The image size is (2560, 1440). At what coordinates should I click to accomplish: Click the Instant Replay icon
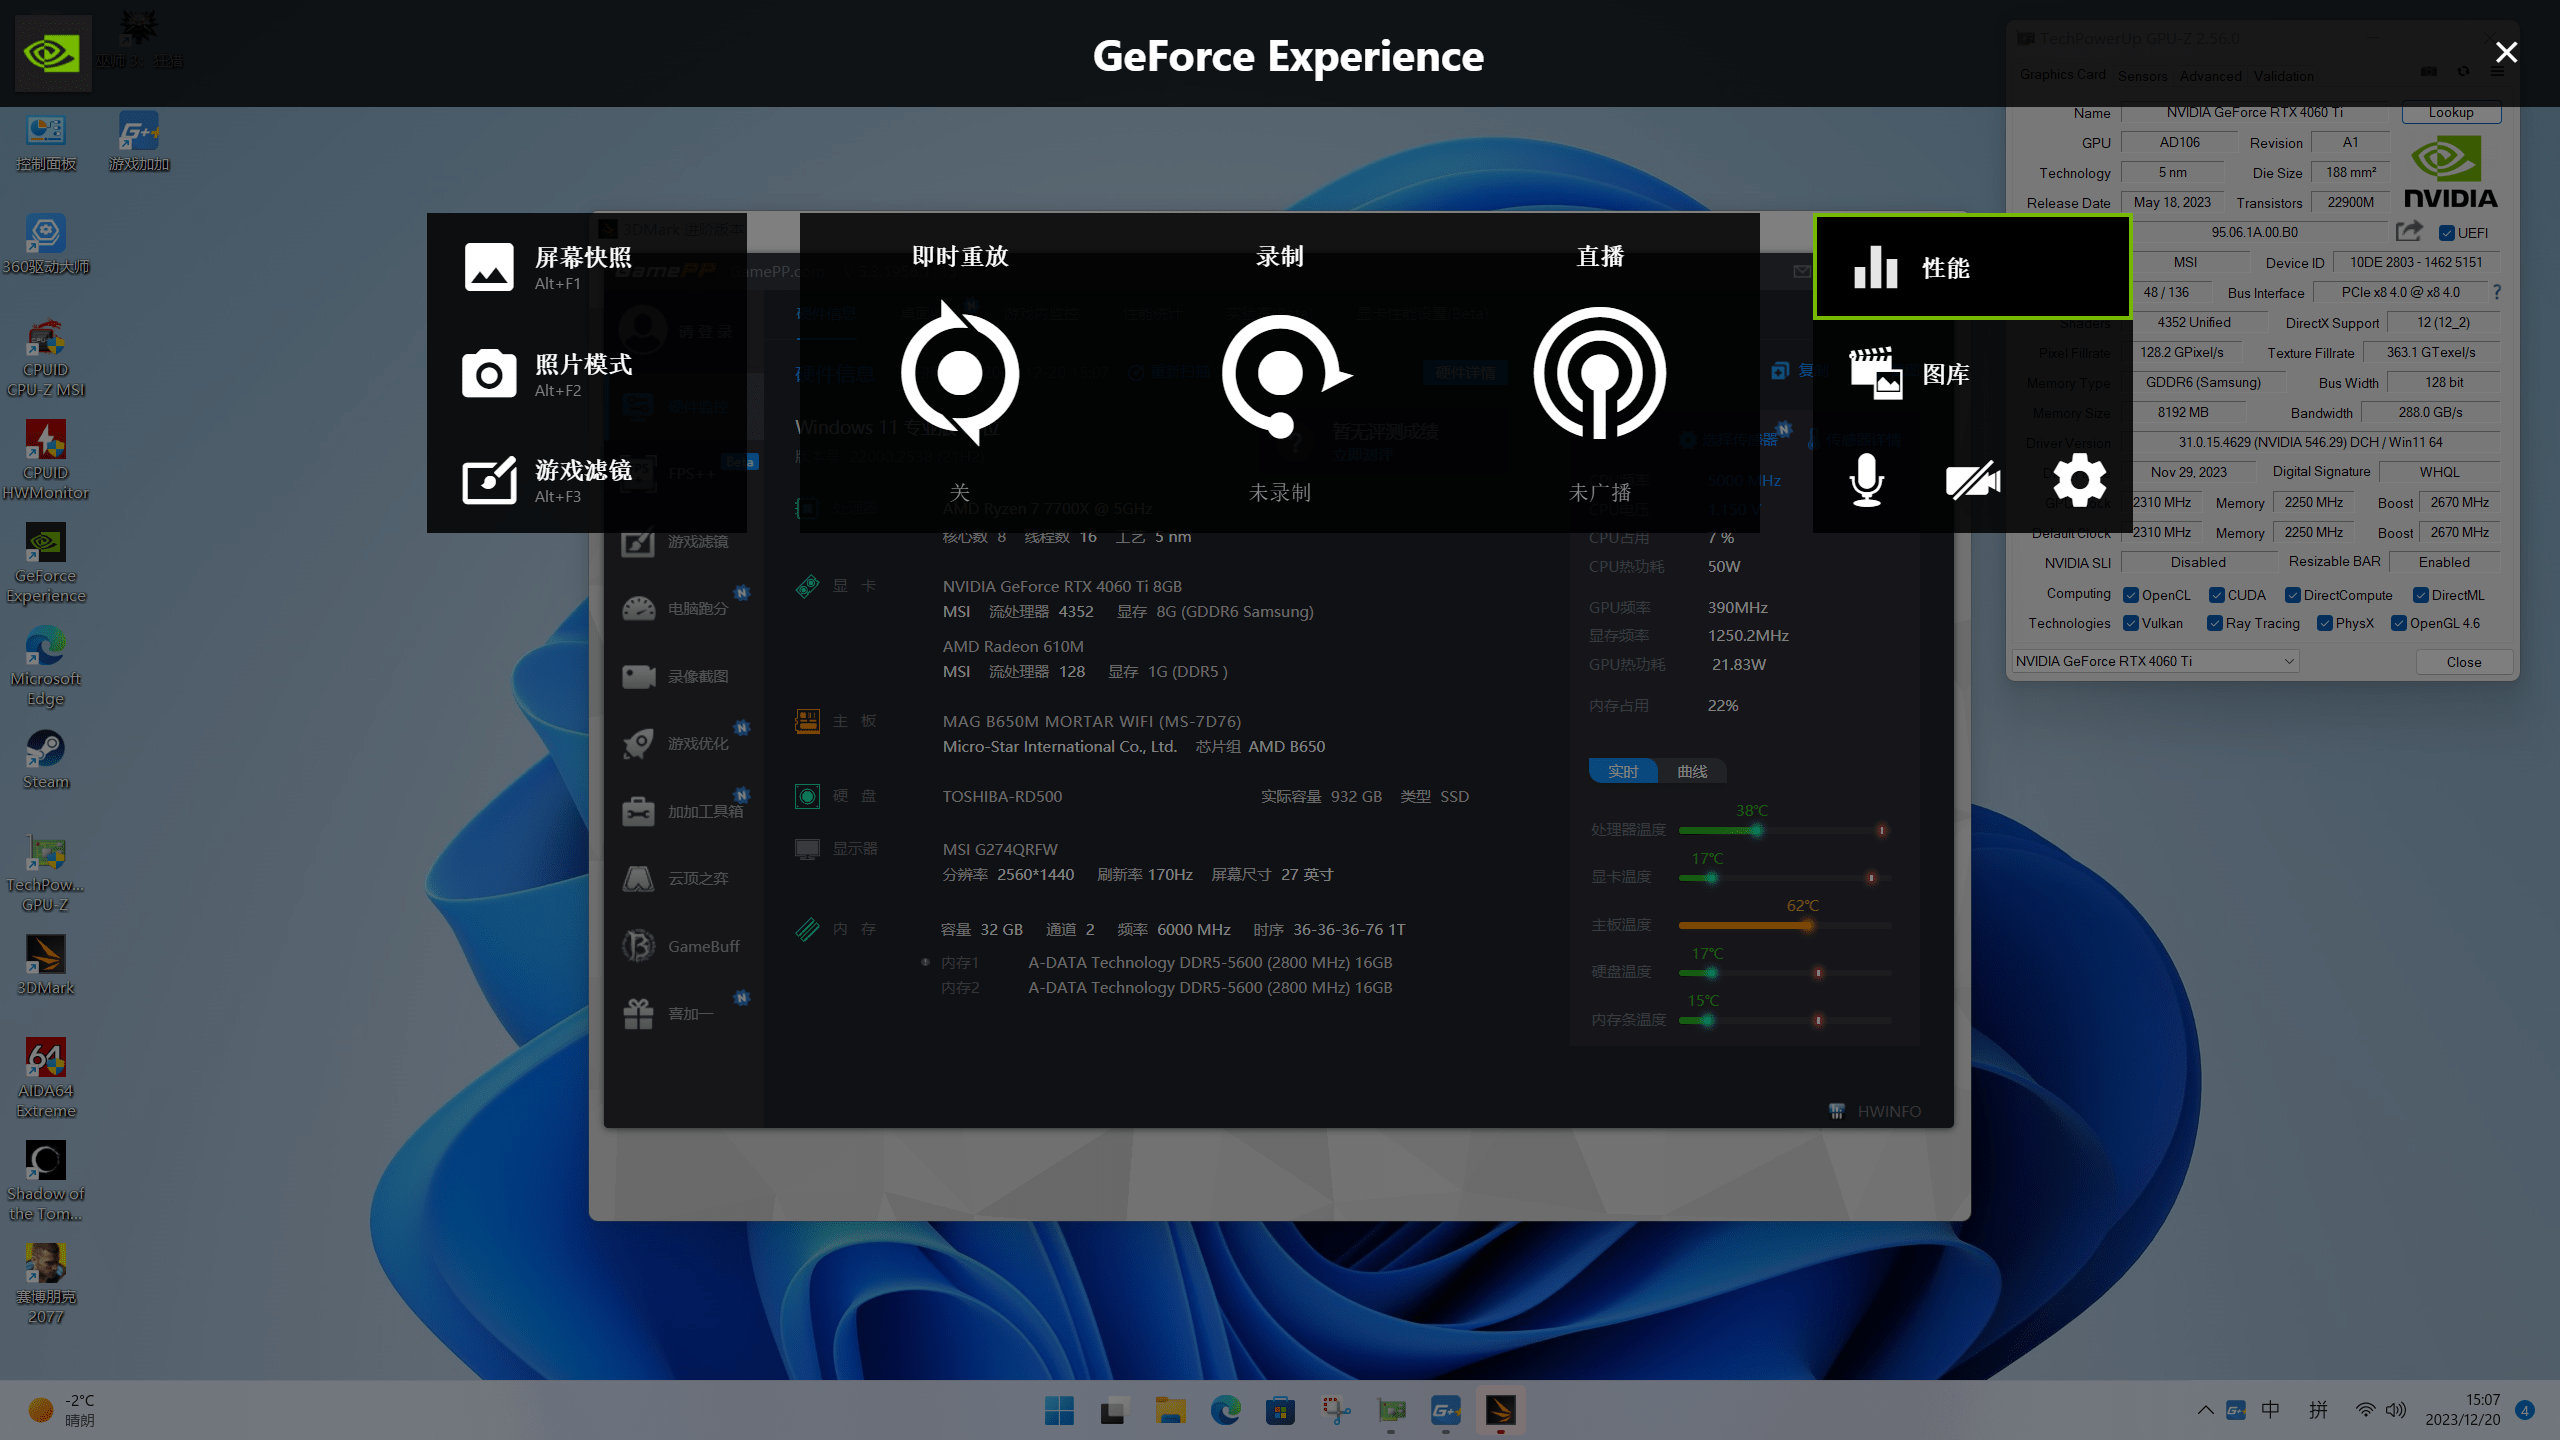click(960, 373)
